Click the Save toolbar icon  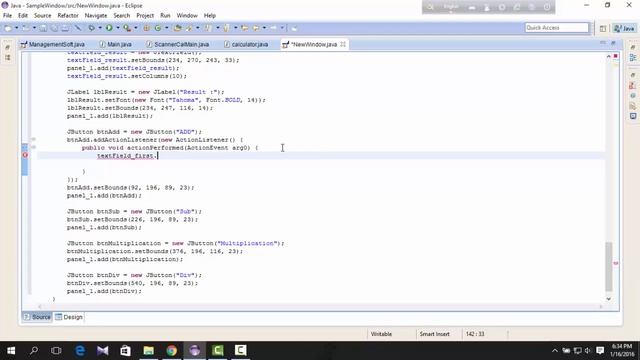(x=43, y=28)
